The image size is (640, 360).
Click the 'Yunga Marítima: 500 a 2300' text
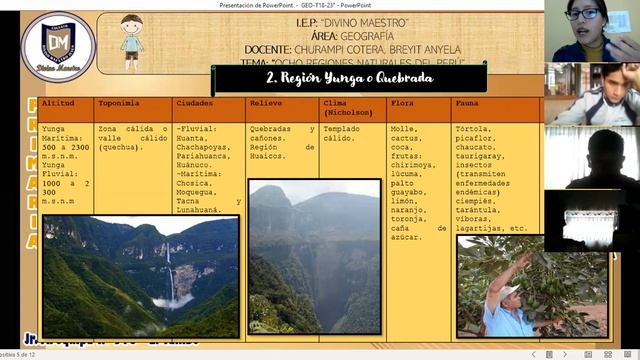coord(65,138)
